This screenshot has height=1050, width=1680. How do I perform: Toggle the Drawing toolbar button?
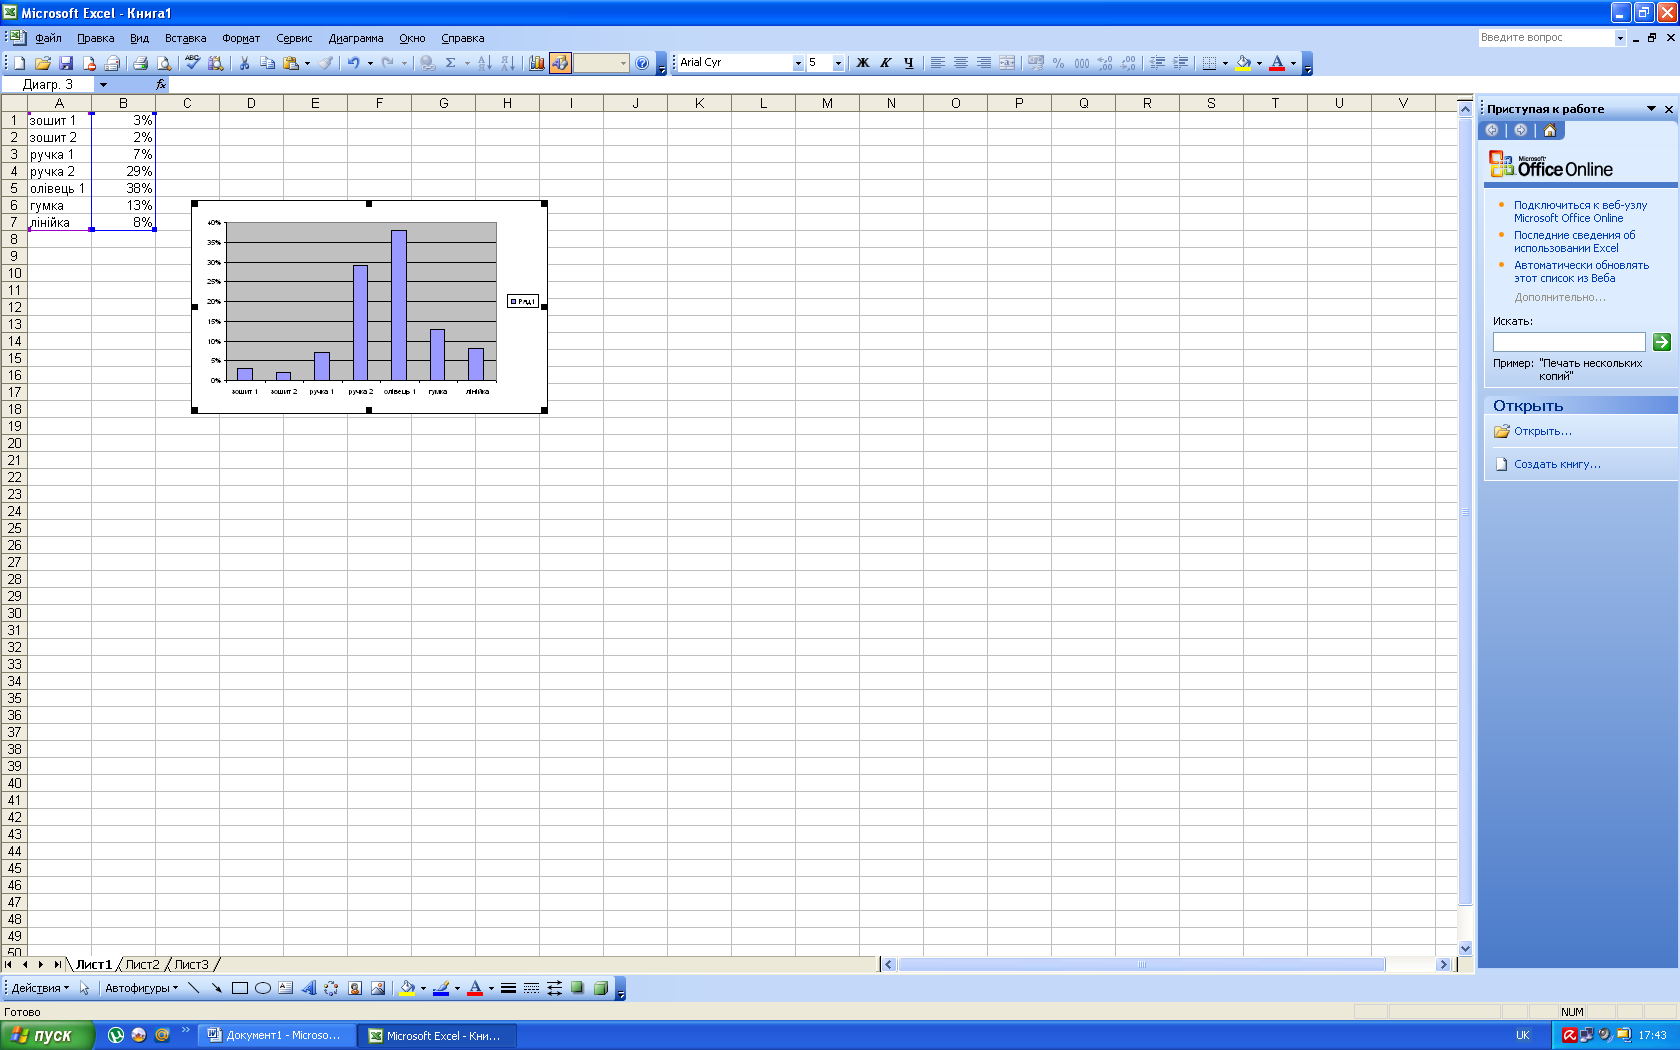click(x=560, y=63)
